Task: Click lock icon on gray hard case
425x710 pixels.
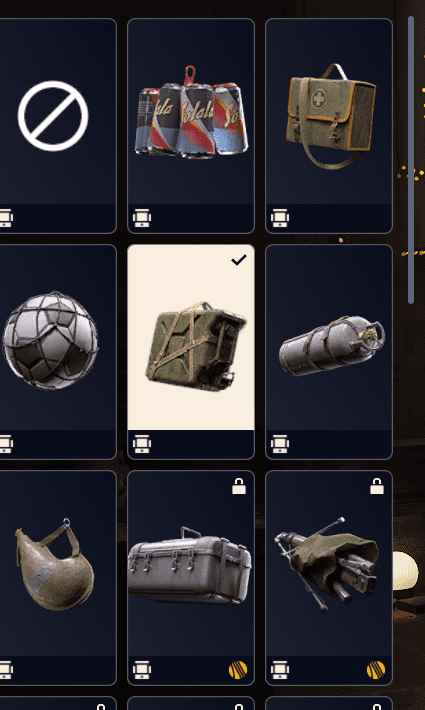Action: click(x=239, y=486)
